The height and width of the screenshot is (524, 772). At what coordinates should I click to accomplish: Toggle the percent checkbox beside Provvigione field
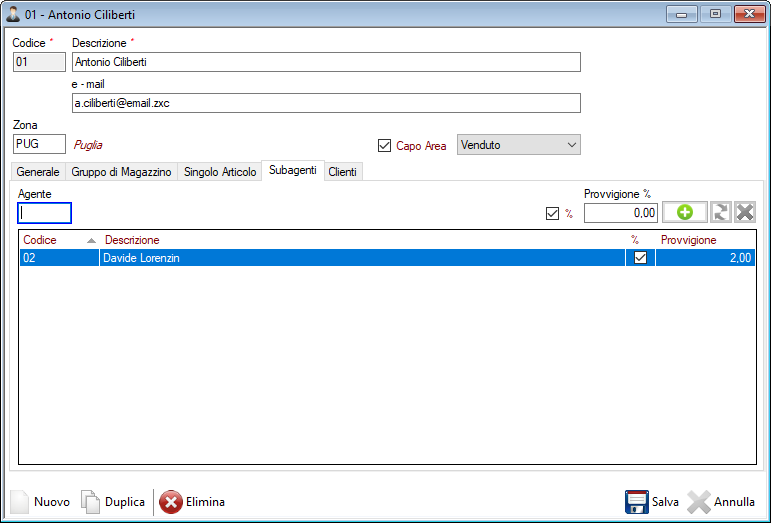(x=552, y=213)
